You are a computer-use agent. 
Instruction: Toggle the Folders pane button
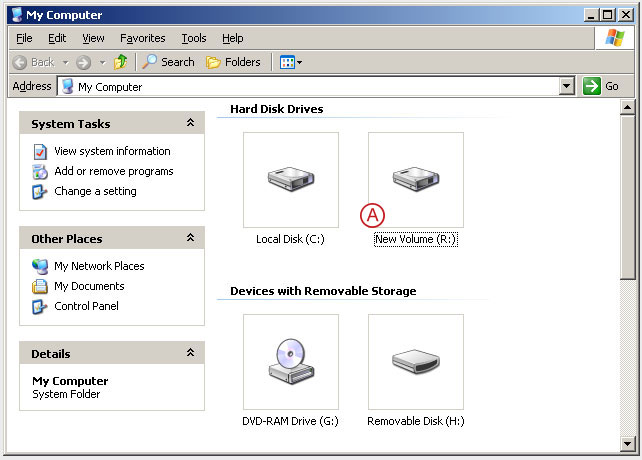click(x=233, y=62)
